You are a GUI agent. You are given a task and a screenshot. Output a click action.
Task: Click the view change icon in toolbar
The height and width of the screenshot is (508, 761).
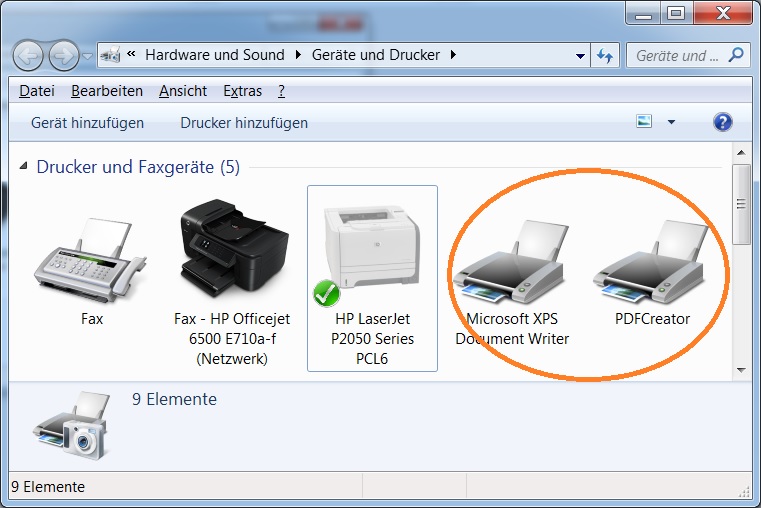coord(644,121)
